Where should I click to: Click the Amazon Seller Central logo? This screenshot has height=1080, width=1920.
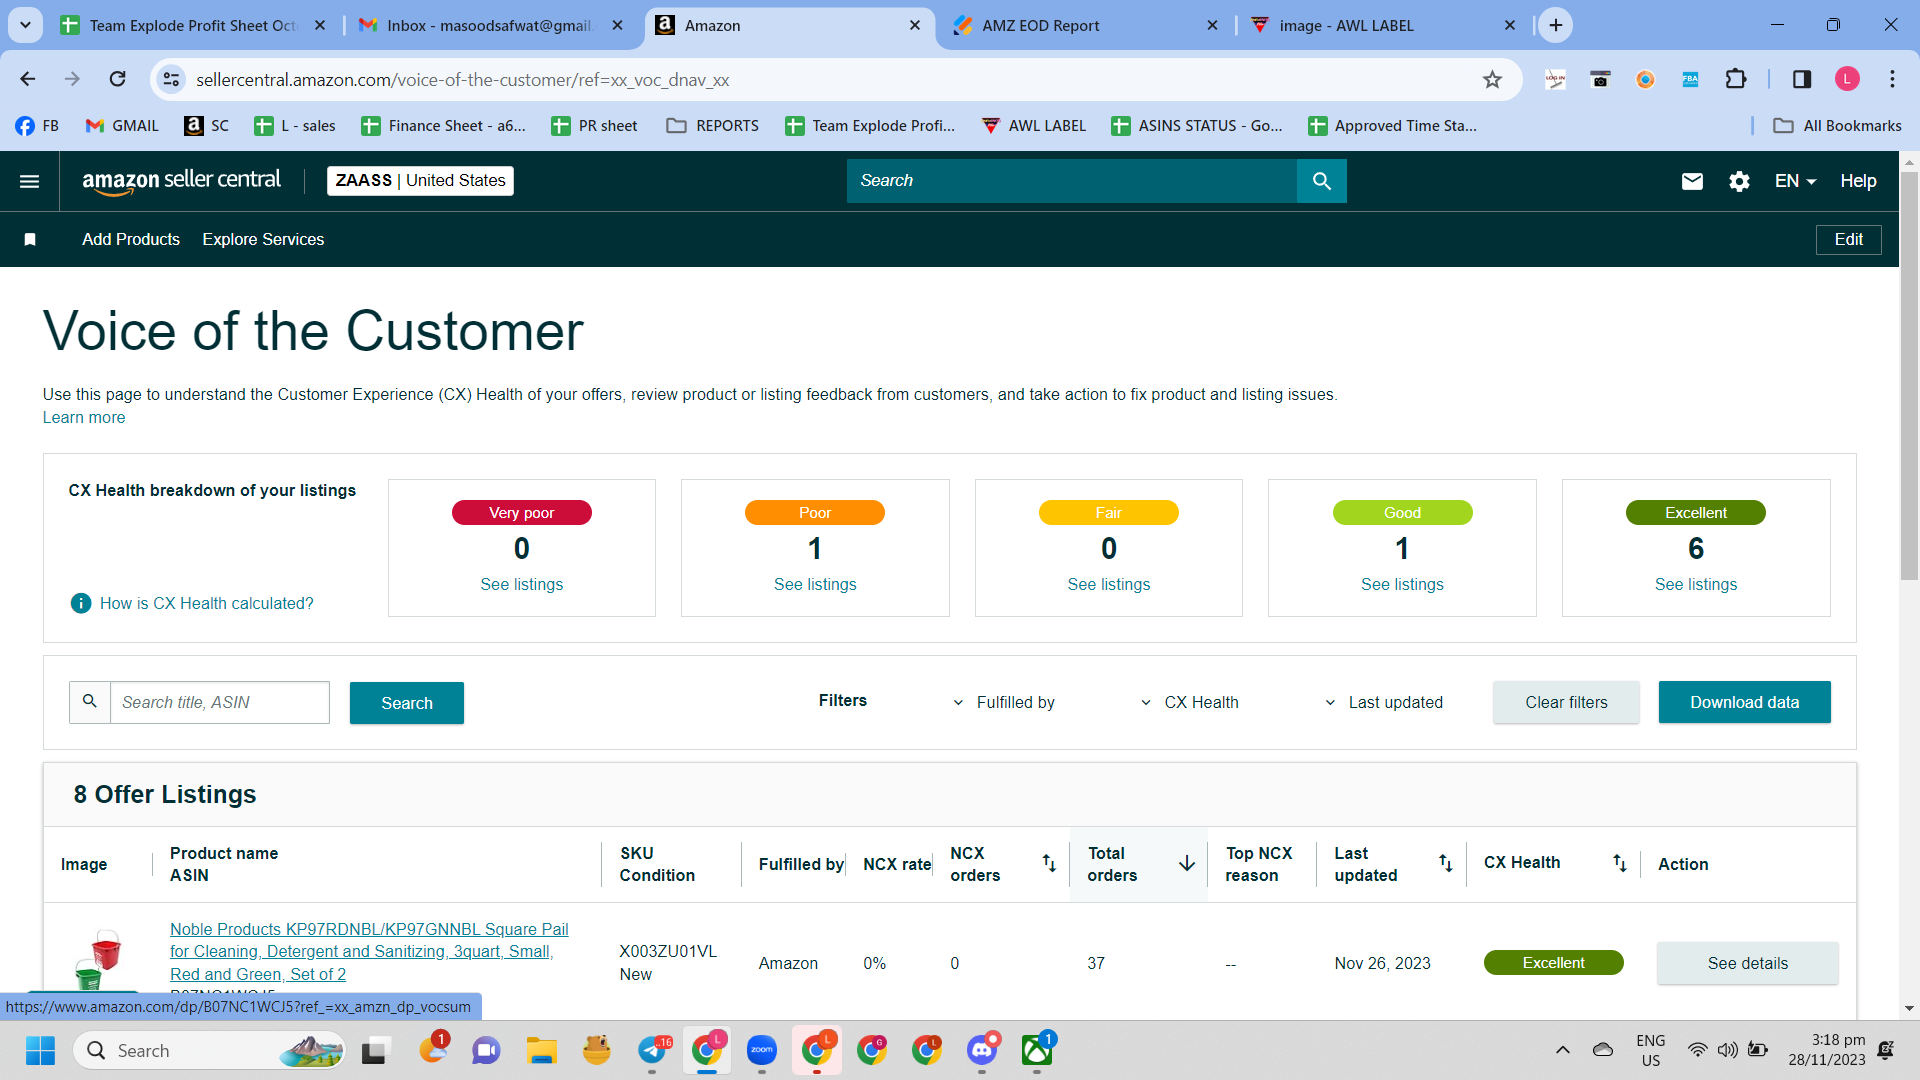181,181
